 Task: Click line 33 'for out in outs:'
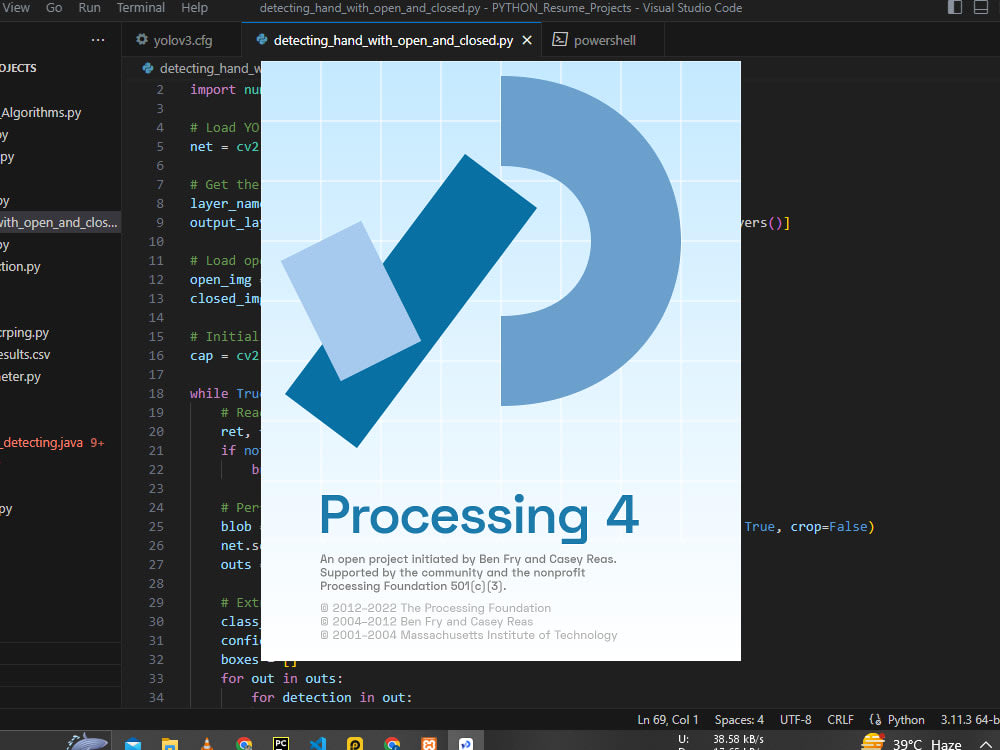coord(281,679)
